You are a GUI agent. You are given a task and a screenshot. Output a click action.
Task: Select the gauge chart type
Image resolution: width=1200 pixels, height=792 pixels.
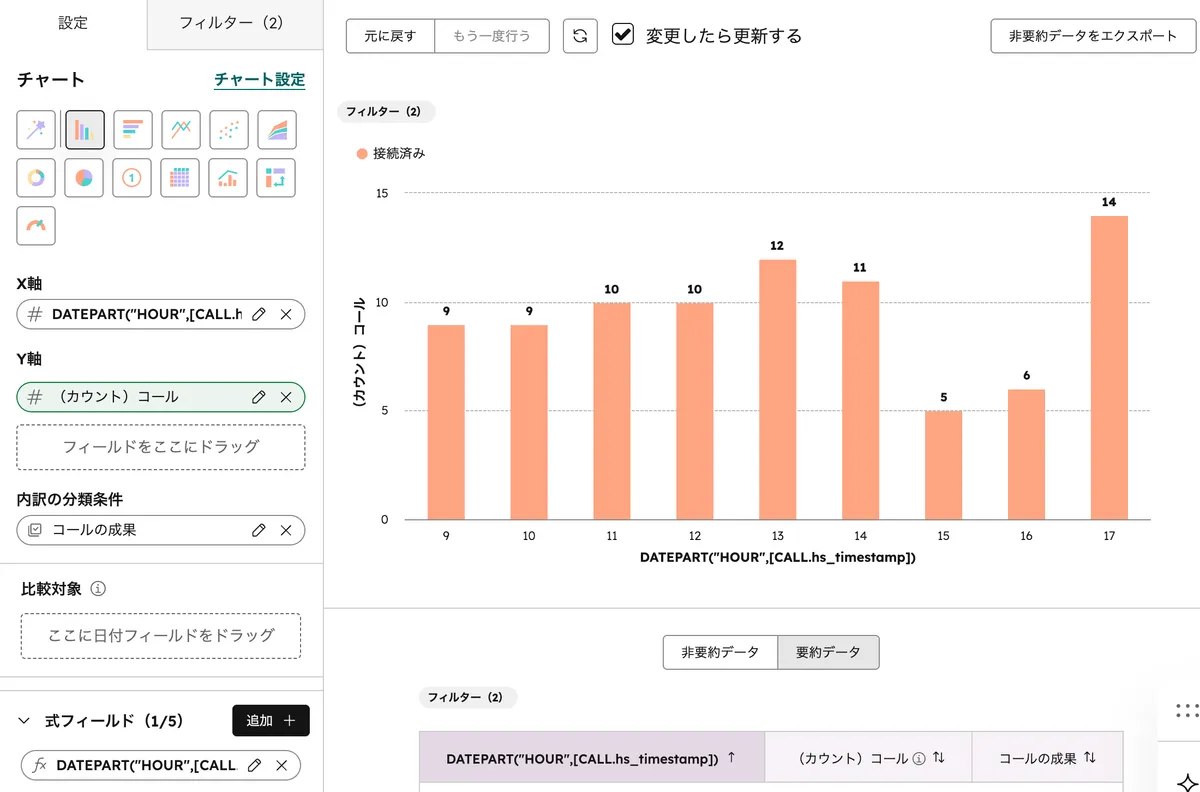pos(36,226)
